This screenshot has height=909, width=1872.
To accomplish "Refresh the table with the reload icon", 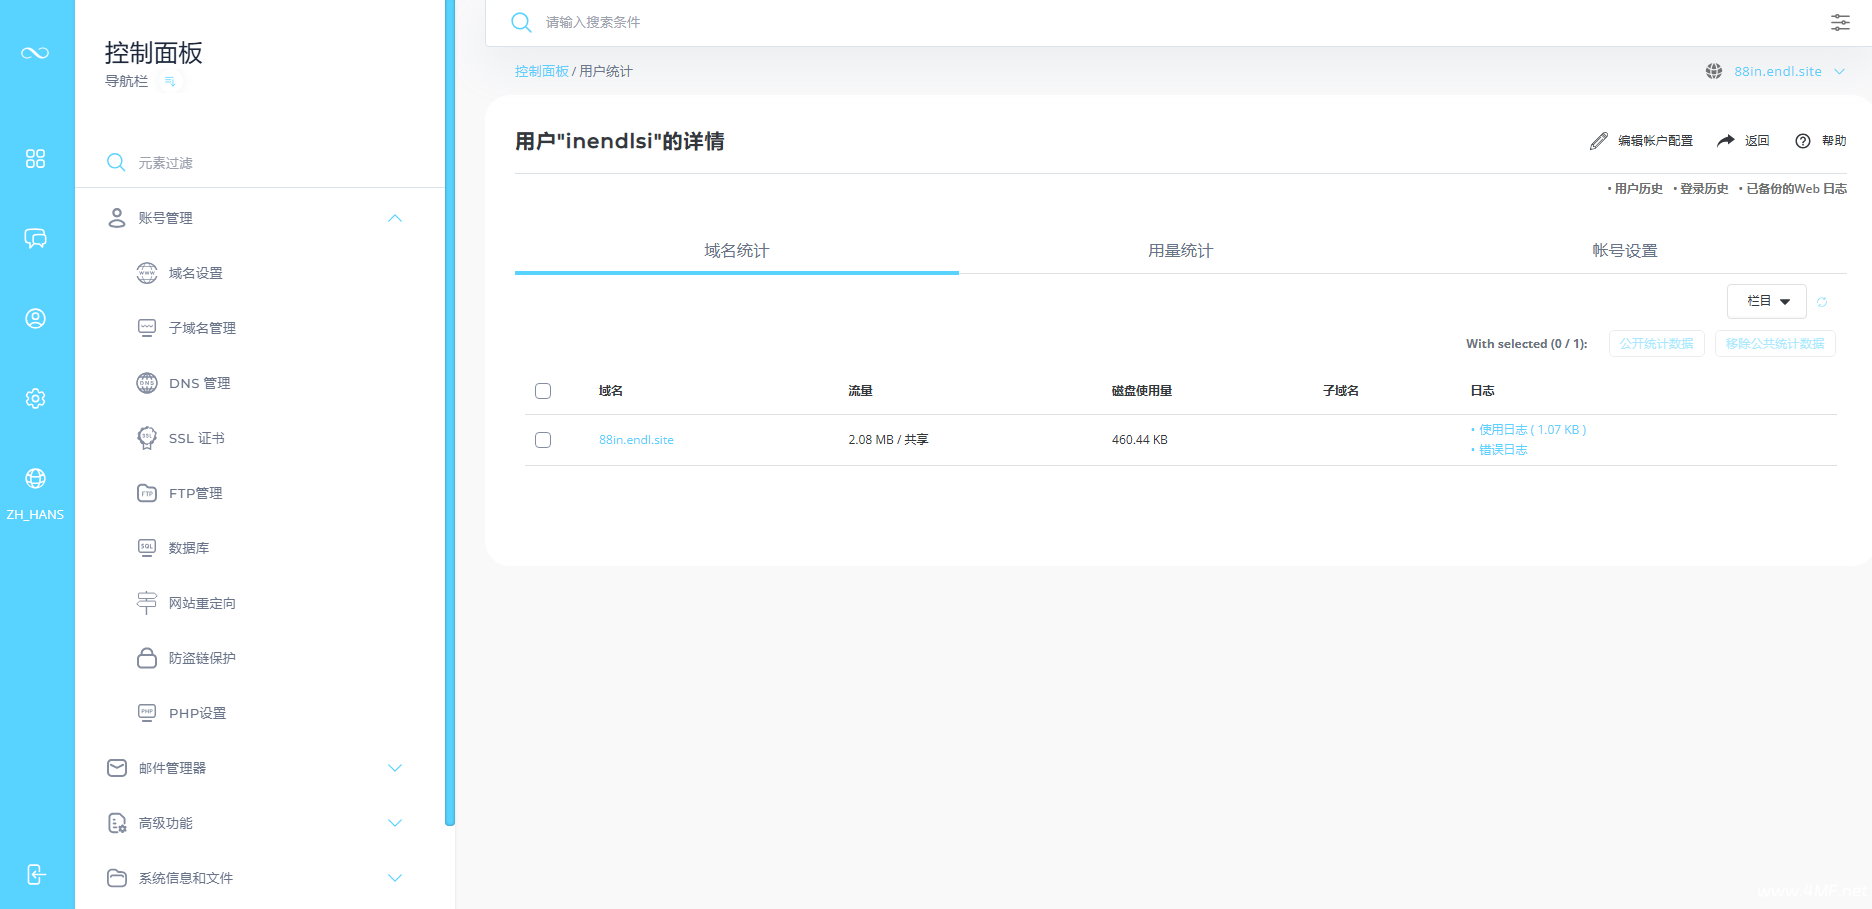I will tap(1822, 302).
